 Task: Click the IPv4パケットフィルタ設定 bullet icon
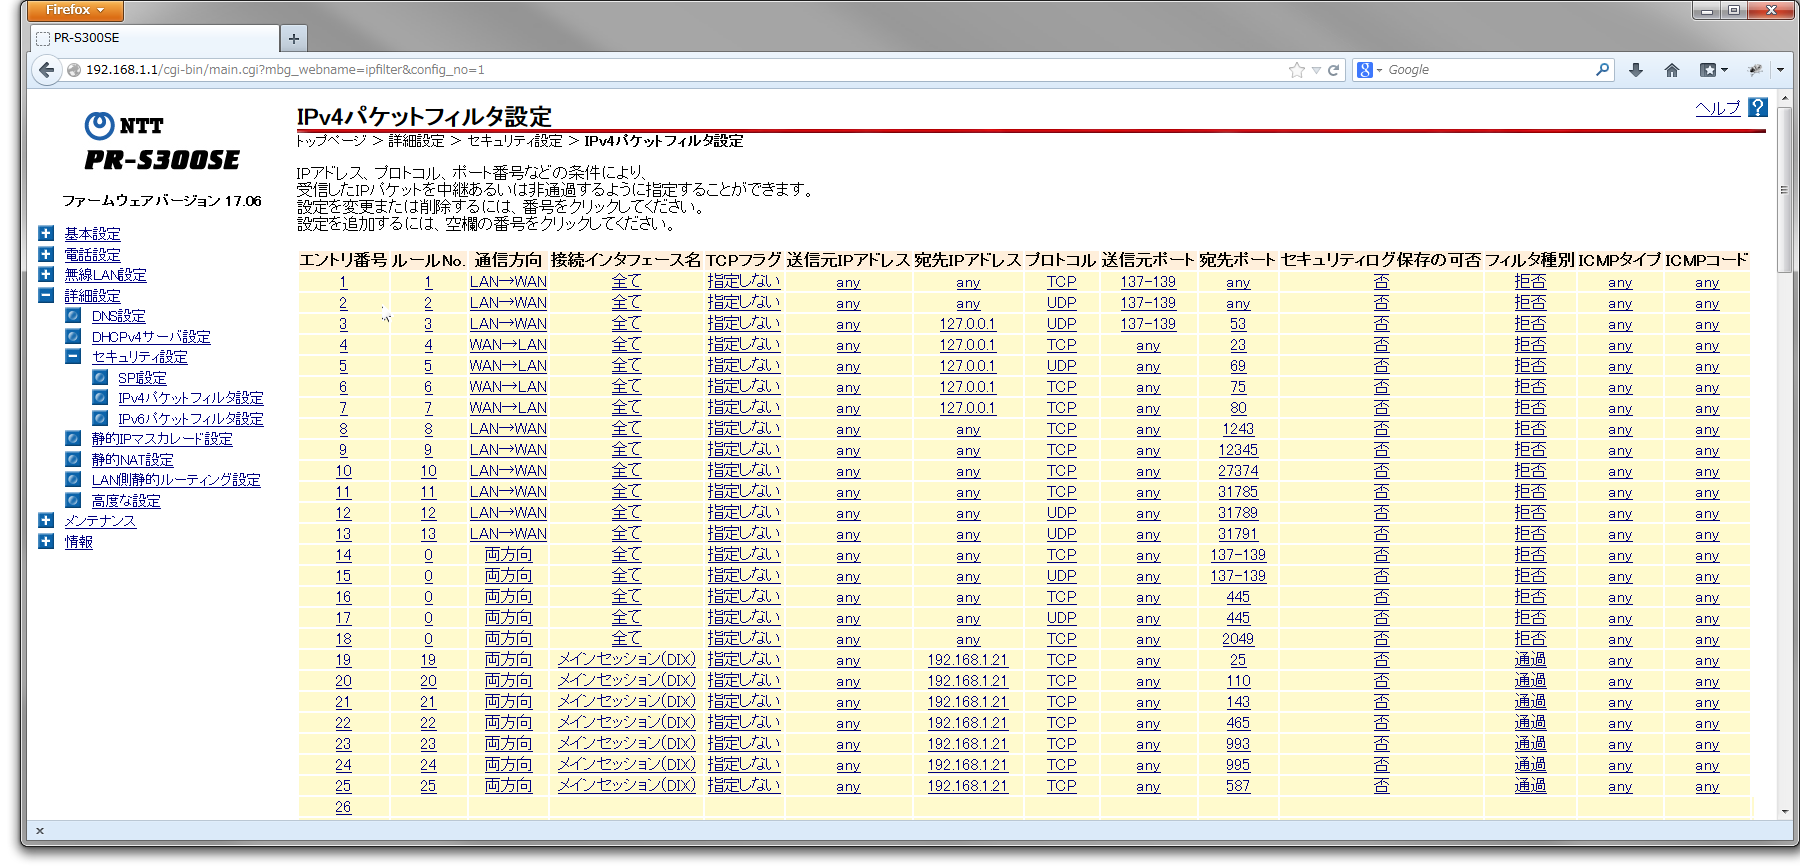pos(100,398)
